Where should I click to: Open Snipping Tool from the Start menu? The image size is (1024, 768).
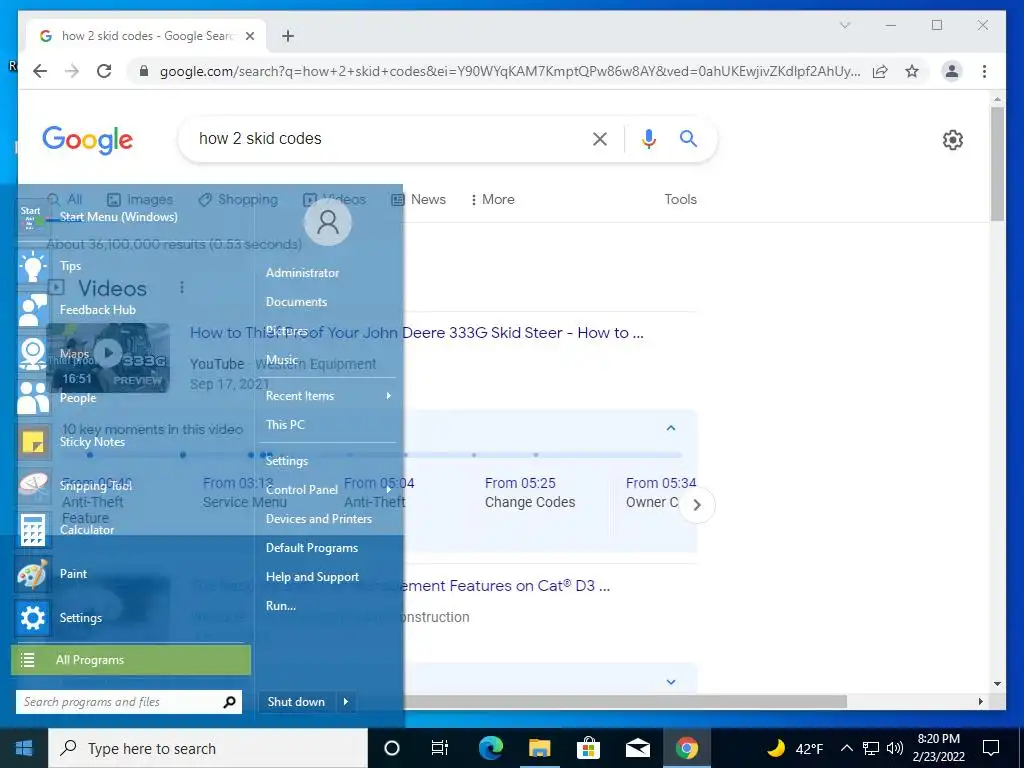click(x=33, y=486)
